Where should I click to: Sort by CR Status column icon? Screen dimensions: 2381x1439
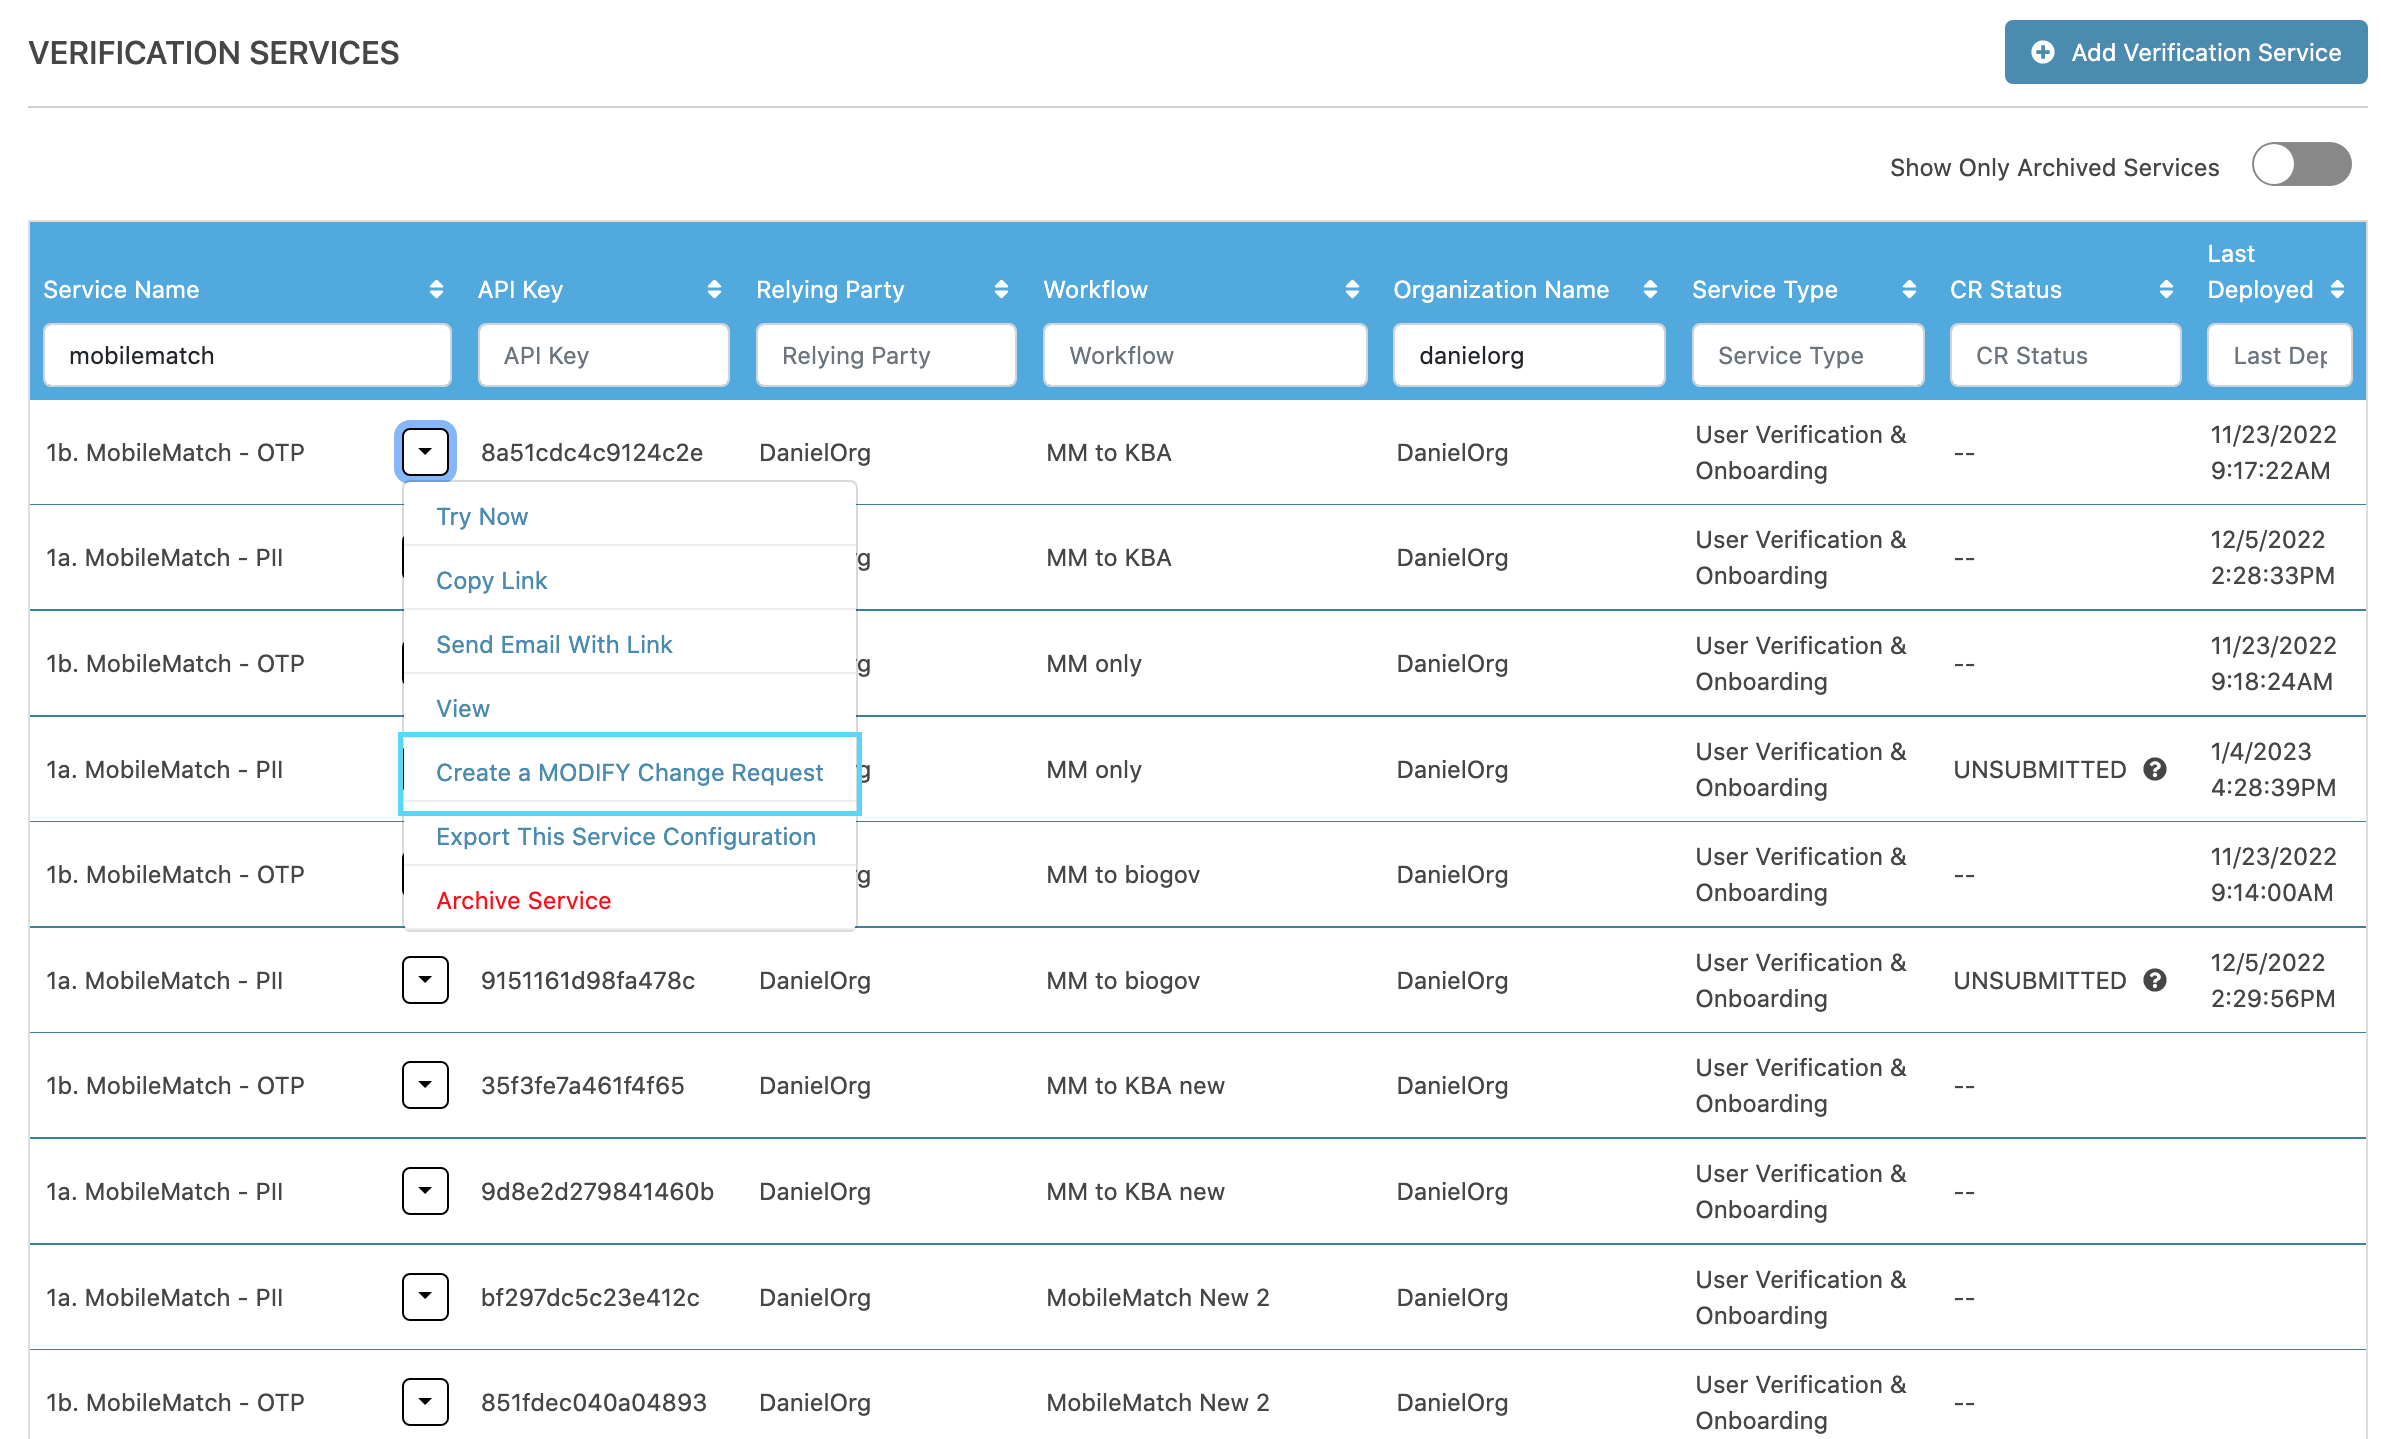2166,290
